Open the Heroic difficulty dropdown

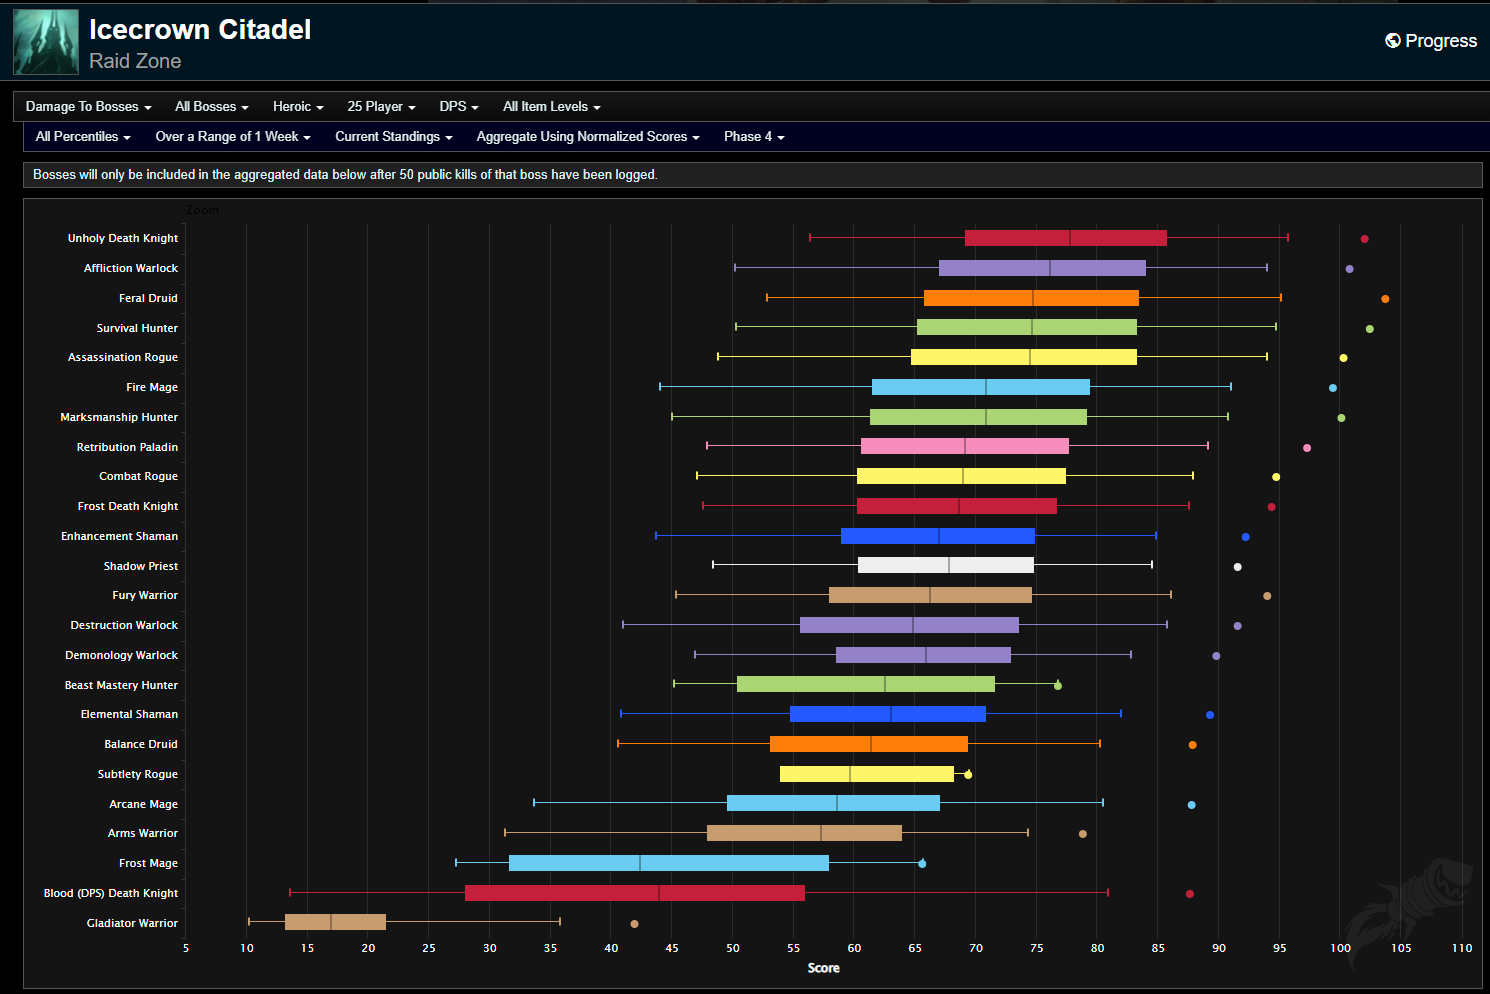click(298, 107)
